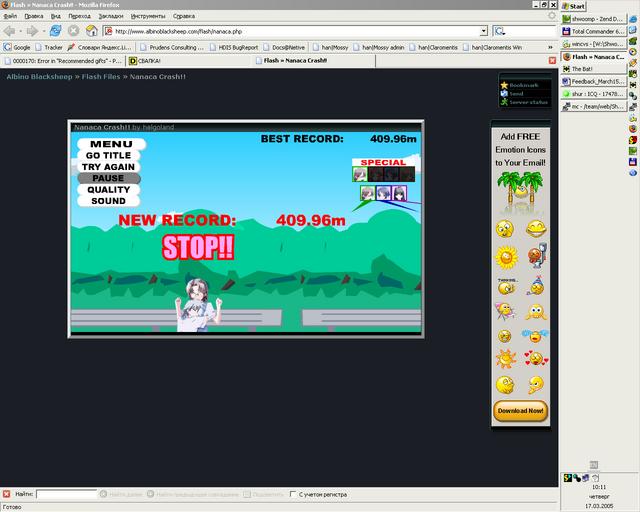The image size is (640, 512).
Task: Show more bookmarks with chevron
Action: pos(550,47)
